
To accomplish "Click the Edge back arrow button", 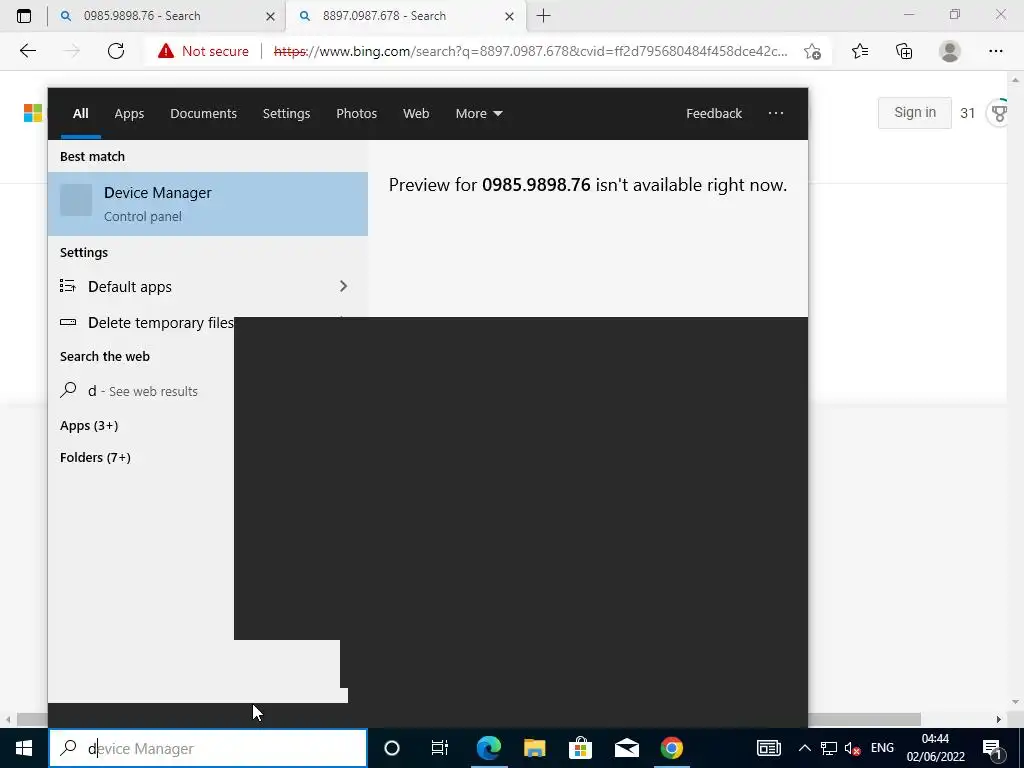I will [27, 51].
